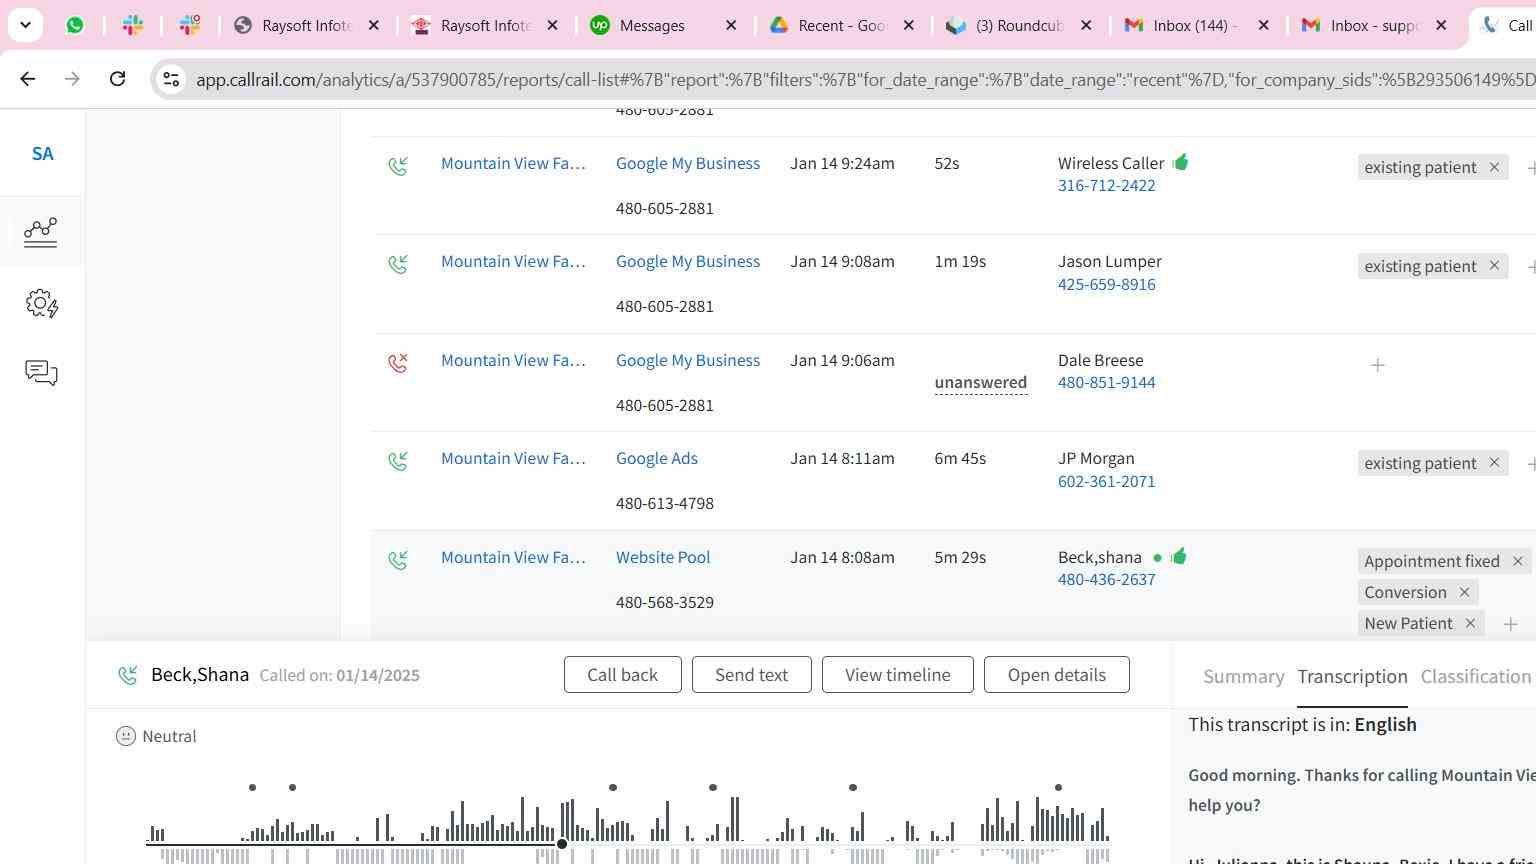Click answered call icon for Website Pool row
1536x864 pixels.
pyautogui.click(x=398, y=559)
